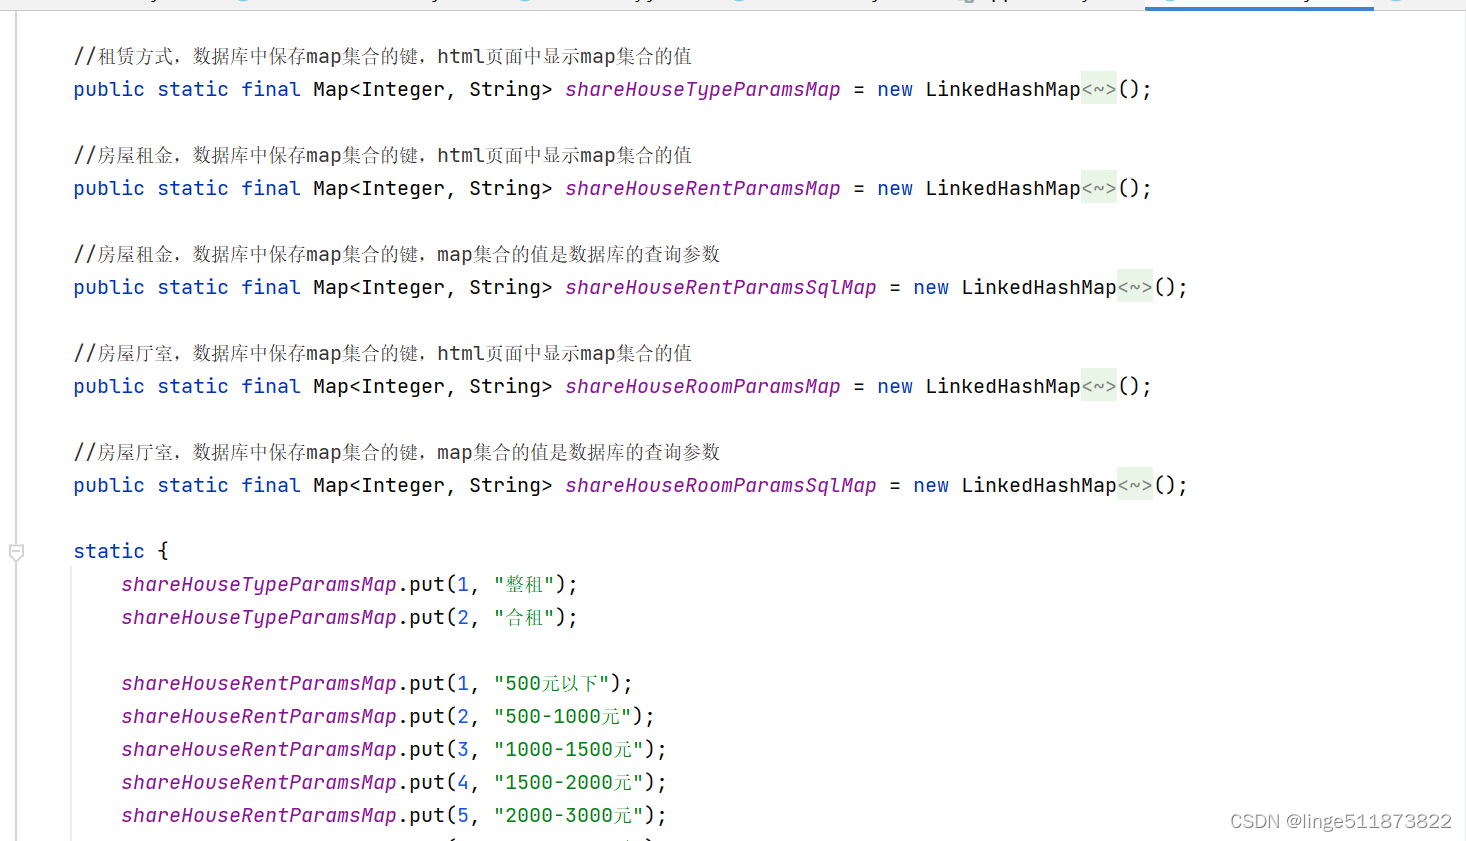Click field name shareHouseTypeParamsMap in its declaration

tap(703, 90)
